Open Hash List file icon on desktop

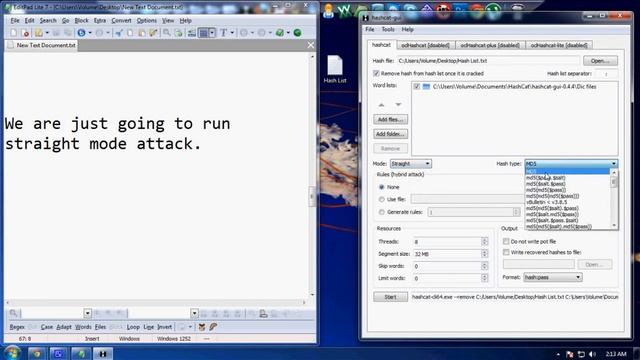[x=335, y=69]
